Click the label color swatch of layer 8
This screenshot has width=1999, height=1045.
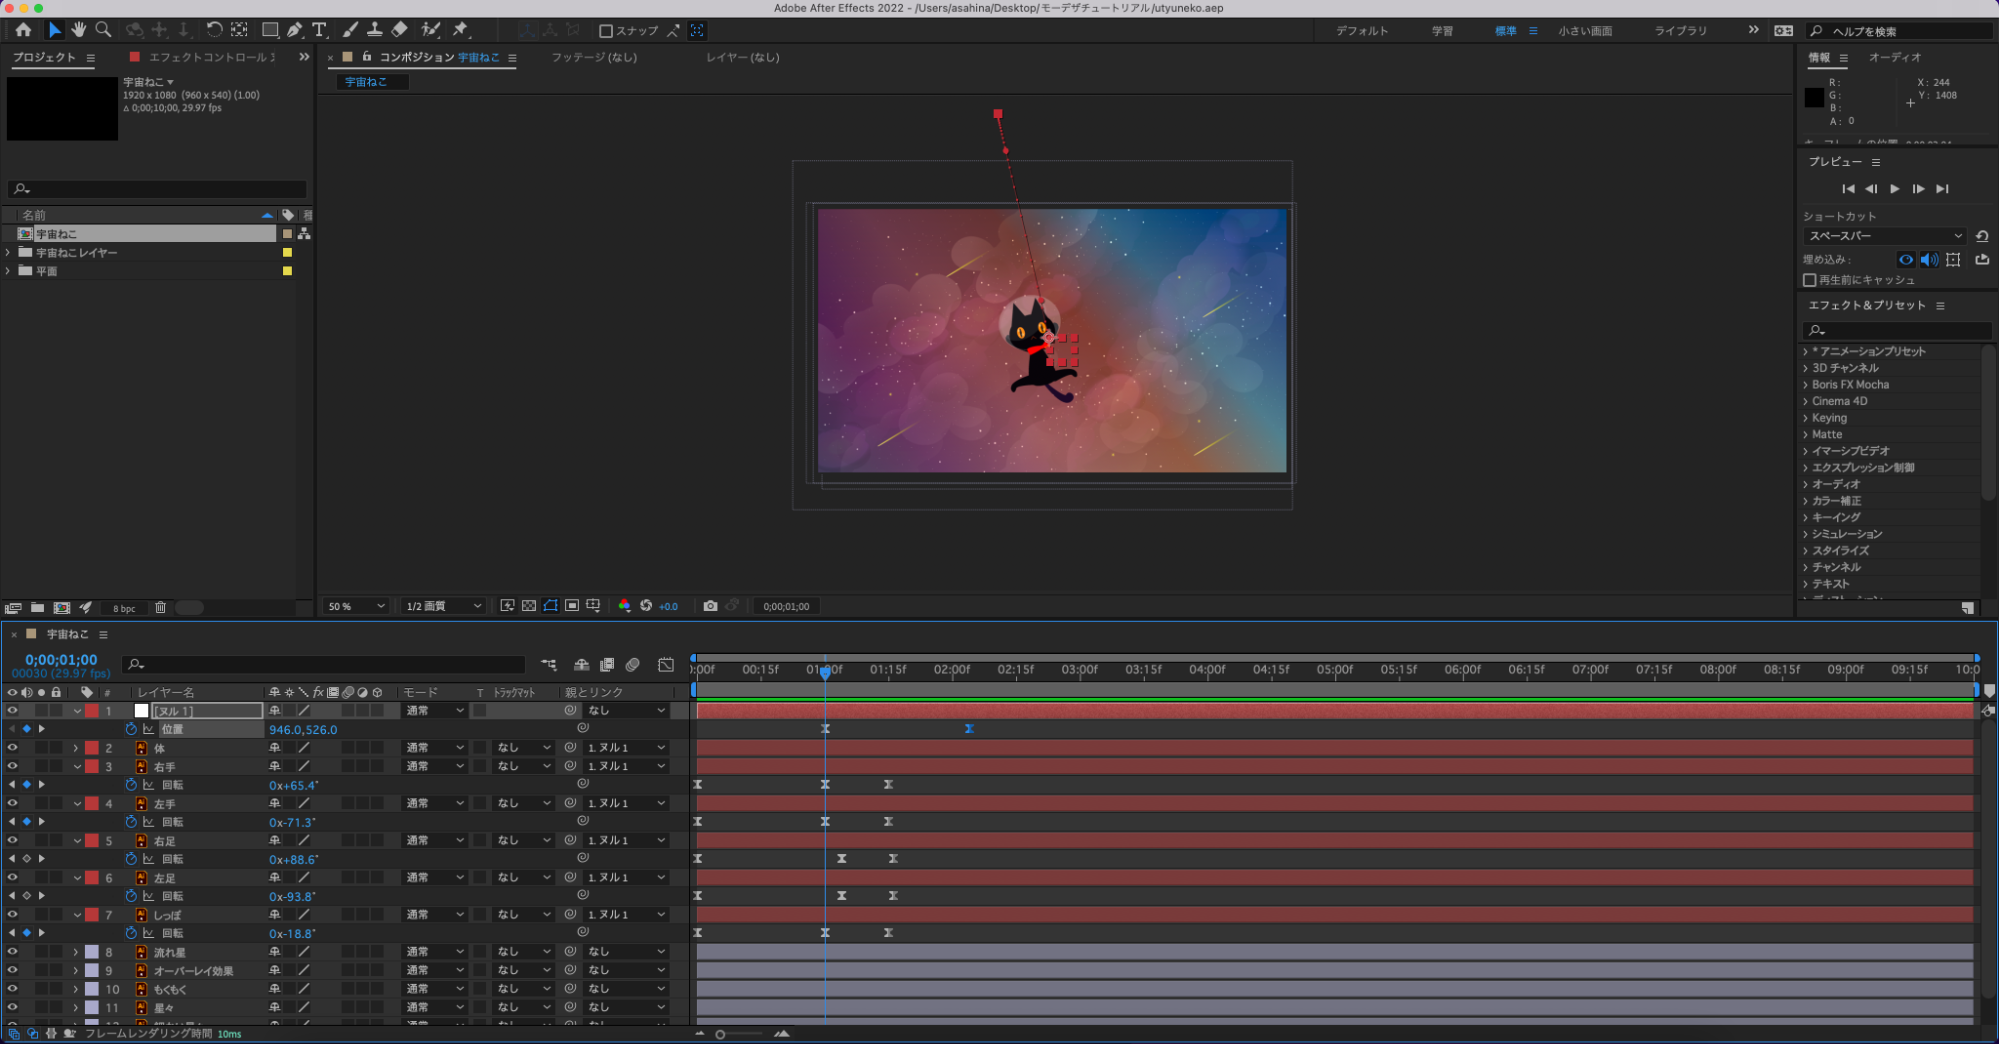click(92, 952)
